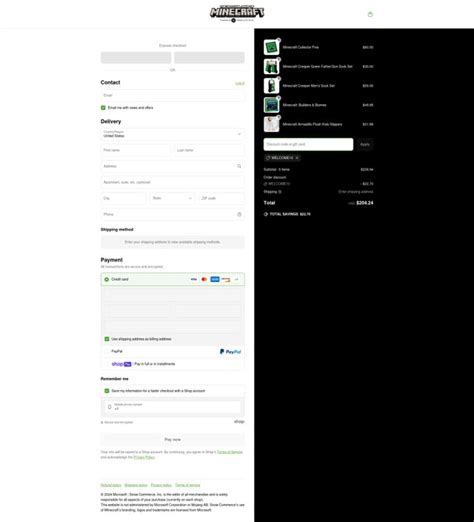Viewport: 474px width, 522px height.
Task: Select the Credit card payment option
Action: click(x=107, y=279)
